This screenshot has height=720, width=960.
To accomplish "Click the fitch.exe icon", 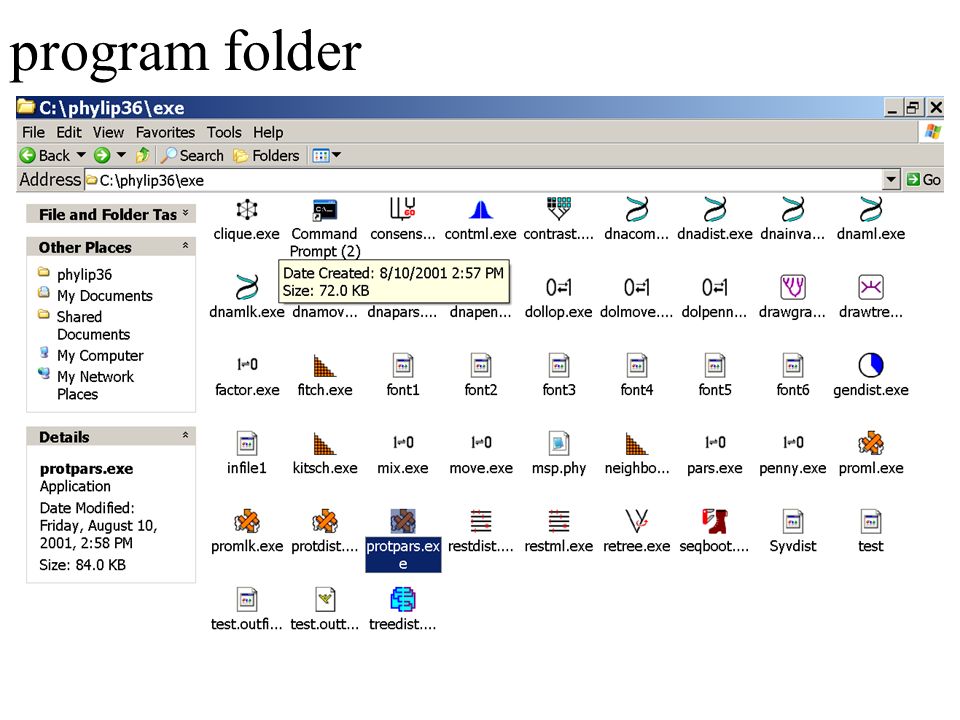I will tap(324, 365).
